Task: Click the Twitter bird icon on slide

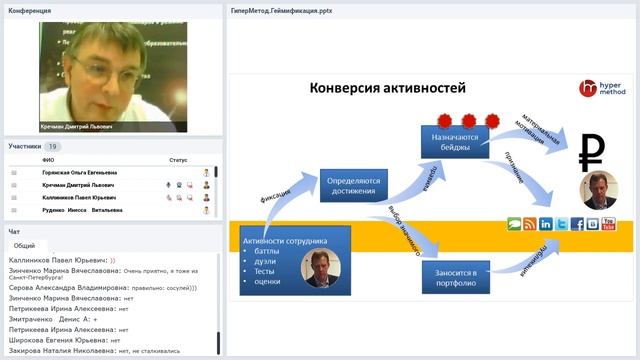Action: tap(561, 224)
